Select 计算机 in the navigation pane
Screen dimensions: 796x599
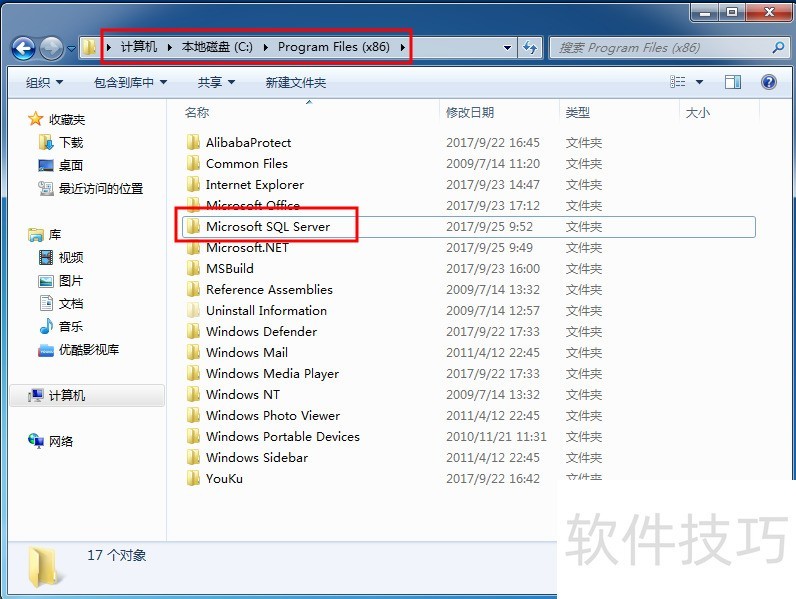87,395
